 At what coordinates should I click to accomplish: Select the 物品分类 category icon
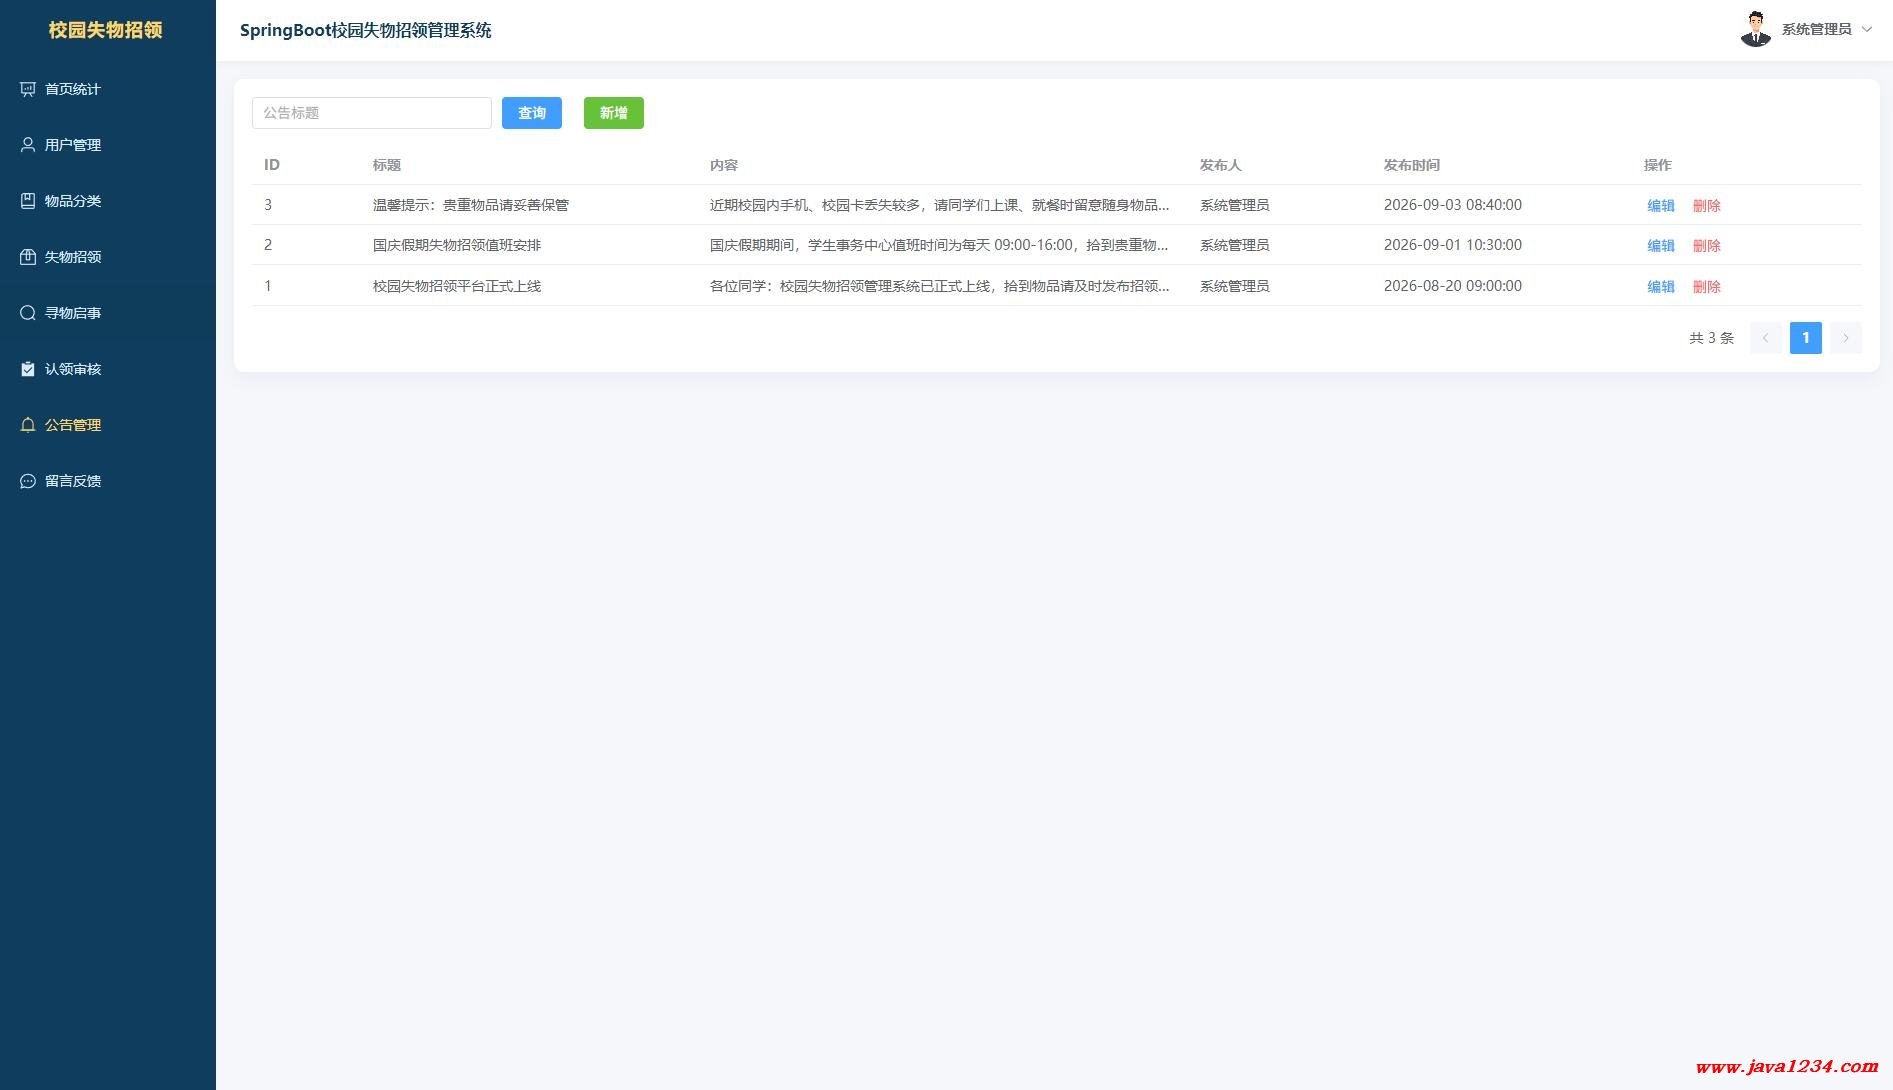(x=28, y=201)
